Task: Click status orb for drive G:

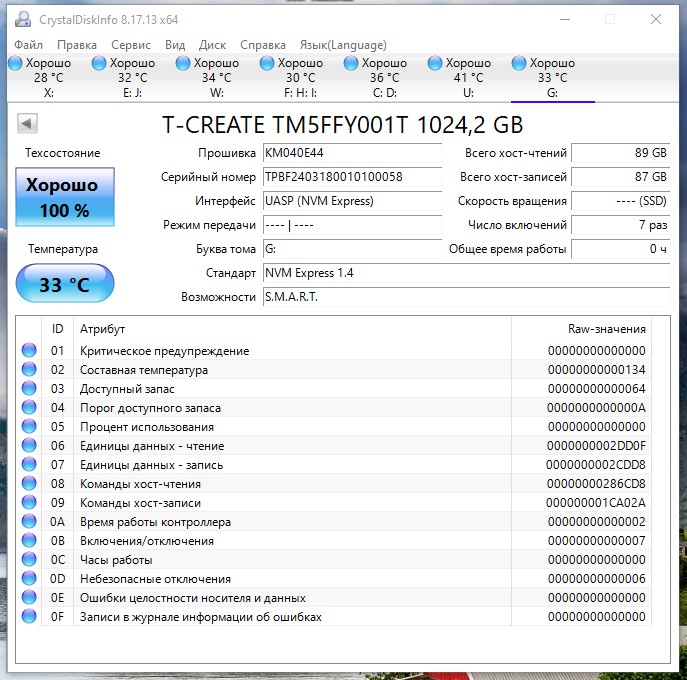Action: (x=519, y=63)
